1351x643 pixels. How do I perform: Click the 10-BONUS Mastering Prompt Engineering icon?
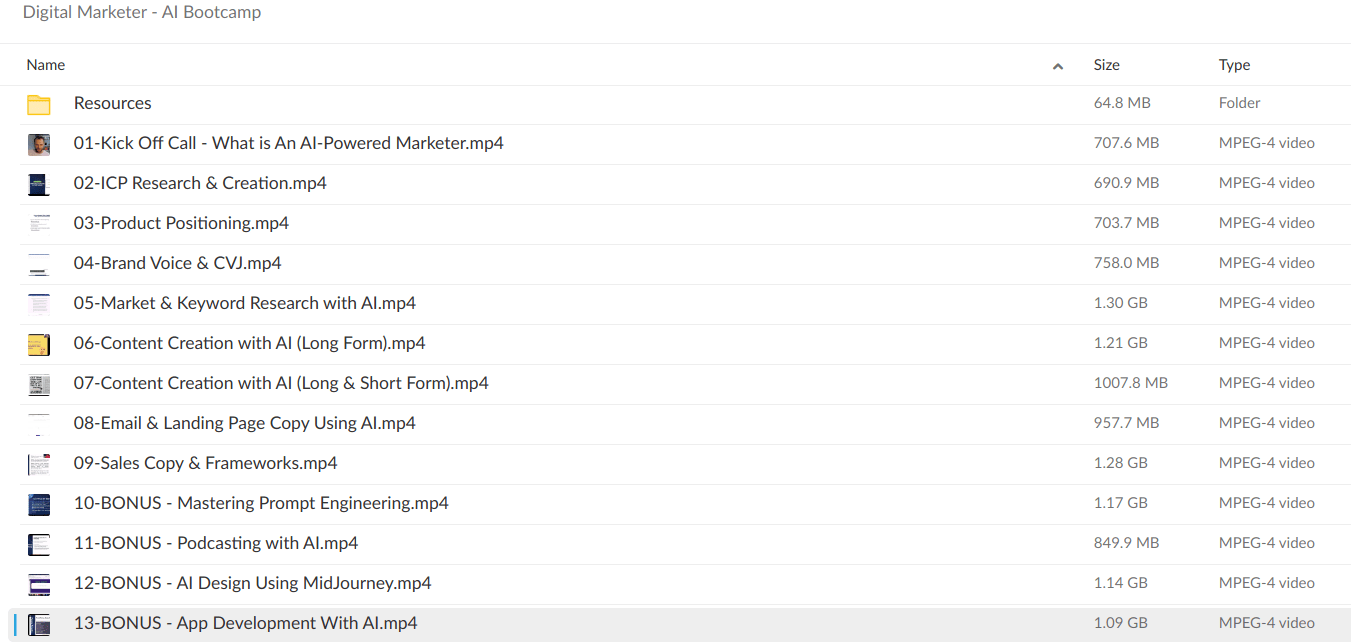click(x=39, y=504)
